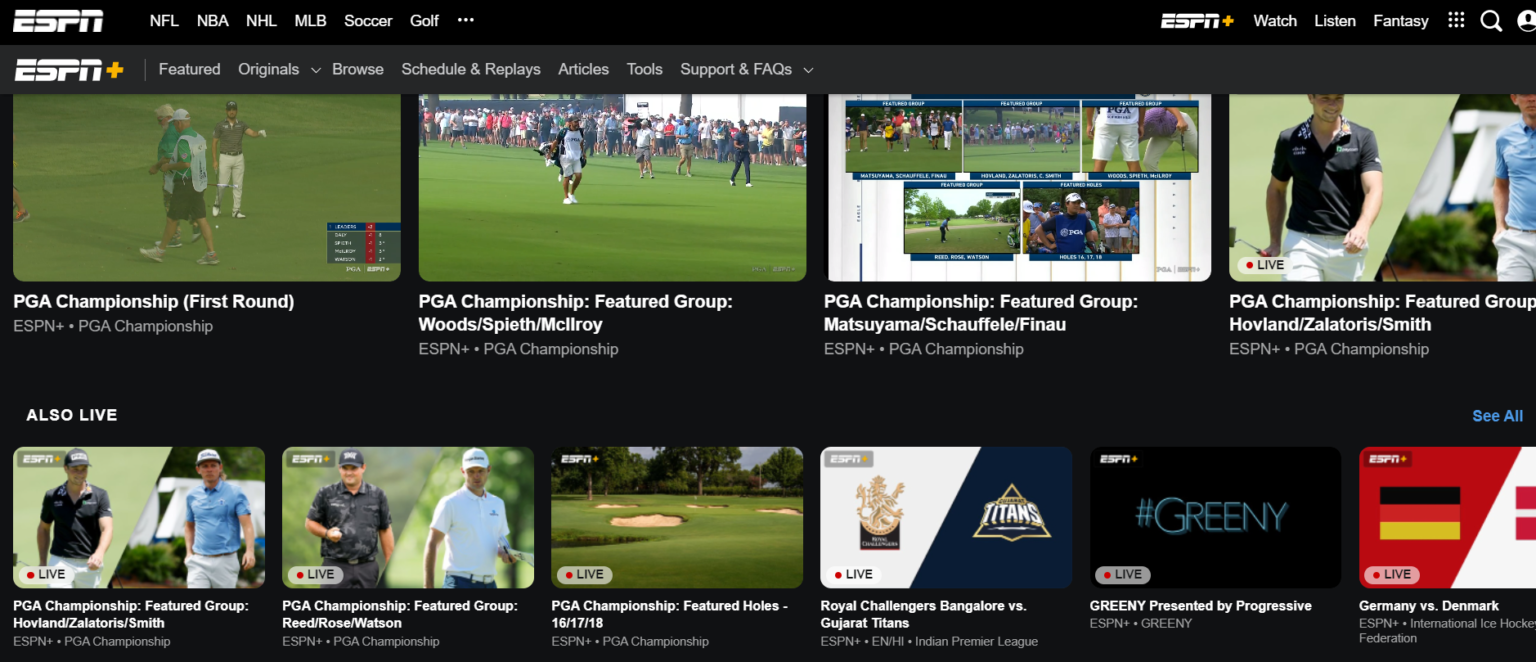Select the ESPN+ logo next to Watch

point(1197,20)
